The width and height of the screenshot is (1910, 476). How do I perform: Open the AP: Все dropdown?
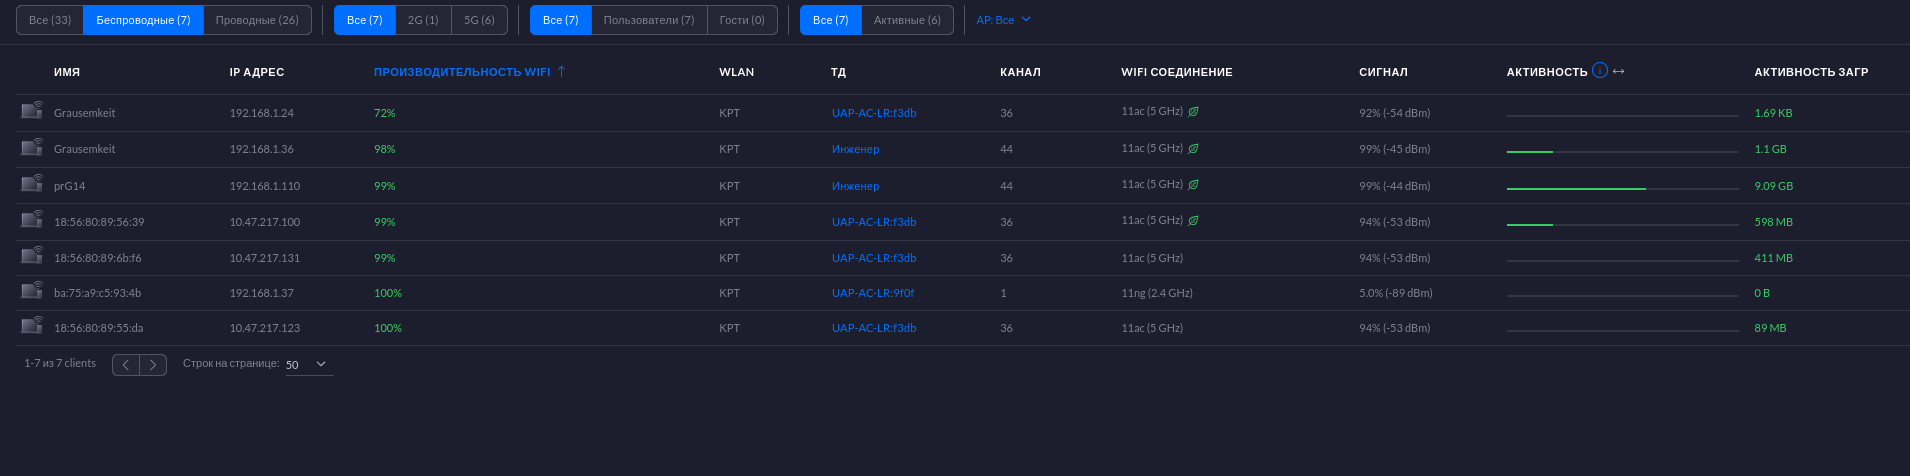[1003, 20]
